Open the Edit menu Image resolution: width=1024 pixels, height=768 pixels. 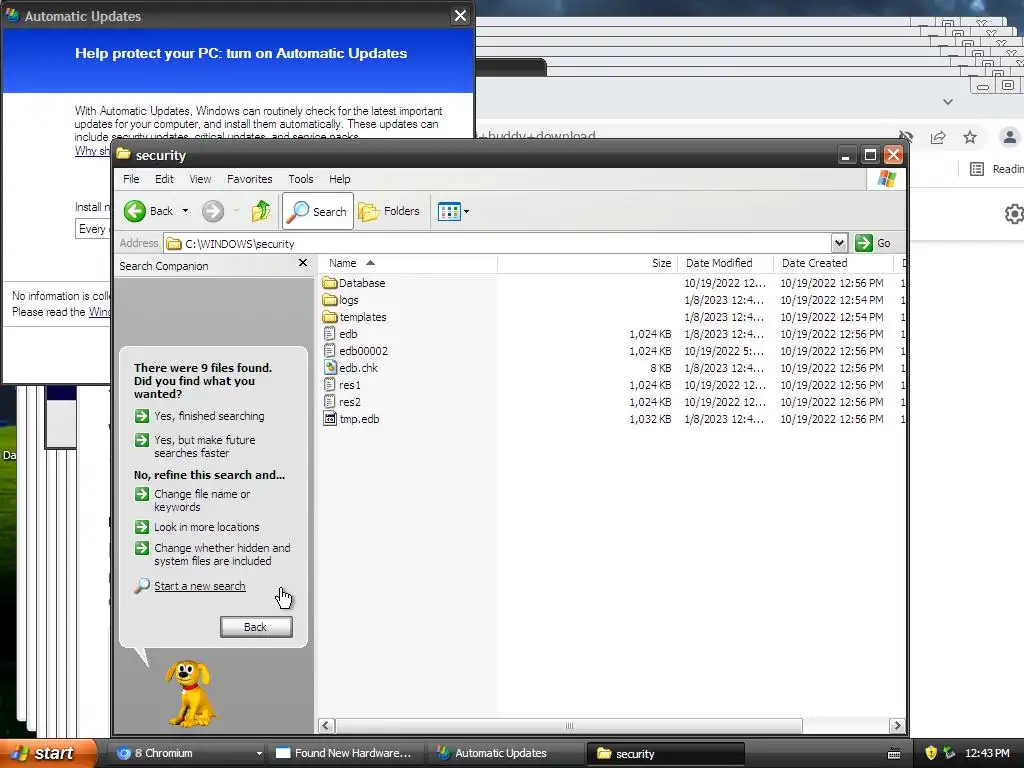[164, 179]
